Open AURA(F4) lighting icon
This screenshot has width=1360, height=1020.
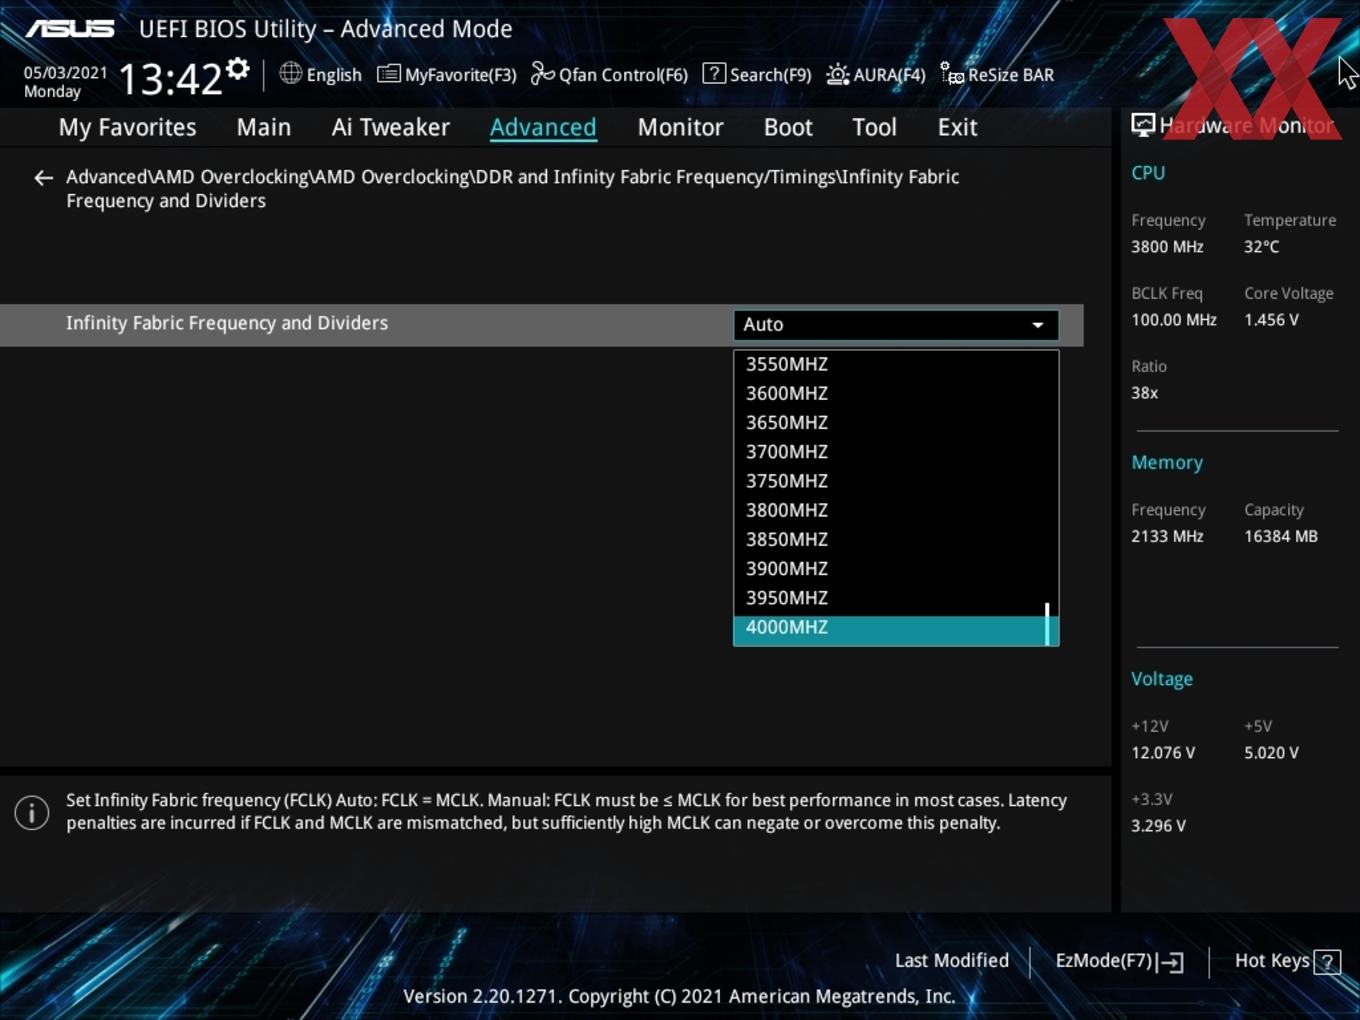click(838, 74)
